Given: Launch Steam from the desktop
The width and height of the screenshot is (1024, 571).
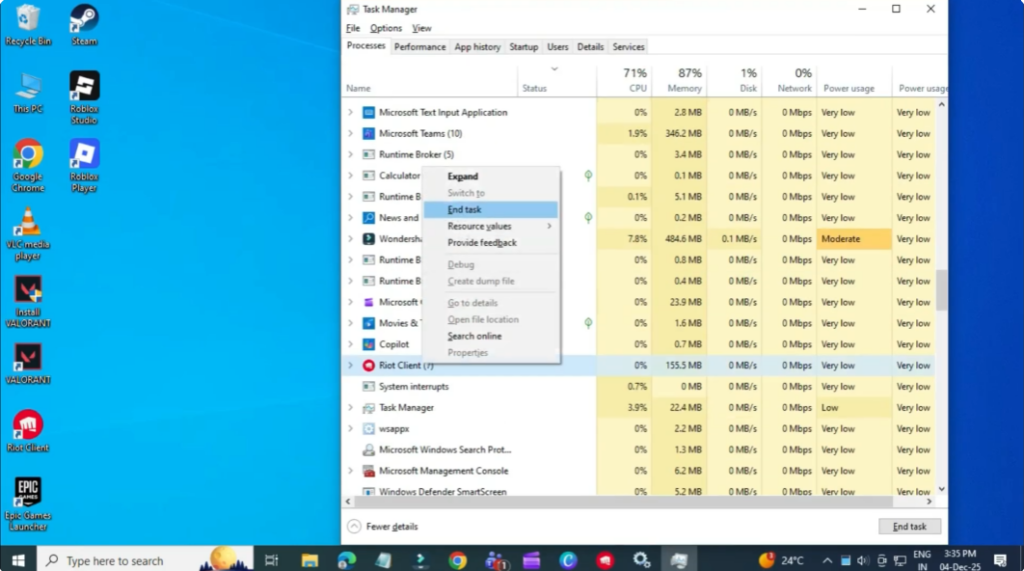Looking at the screenshot, I should point(84,25).
